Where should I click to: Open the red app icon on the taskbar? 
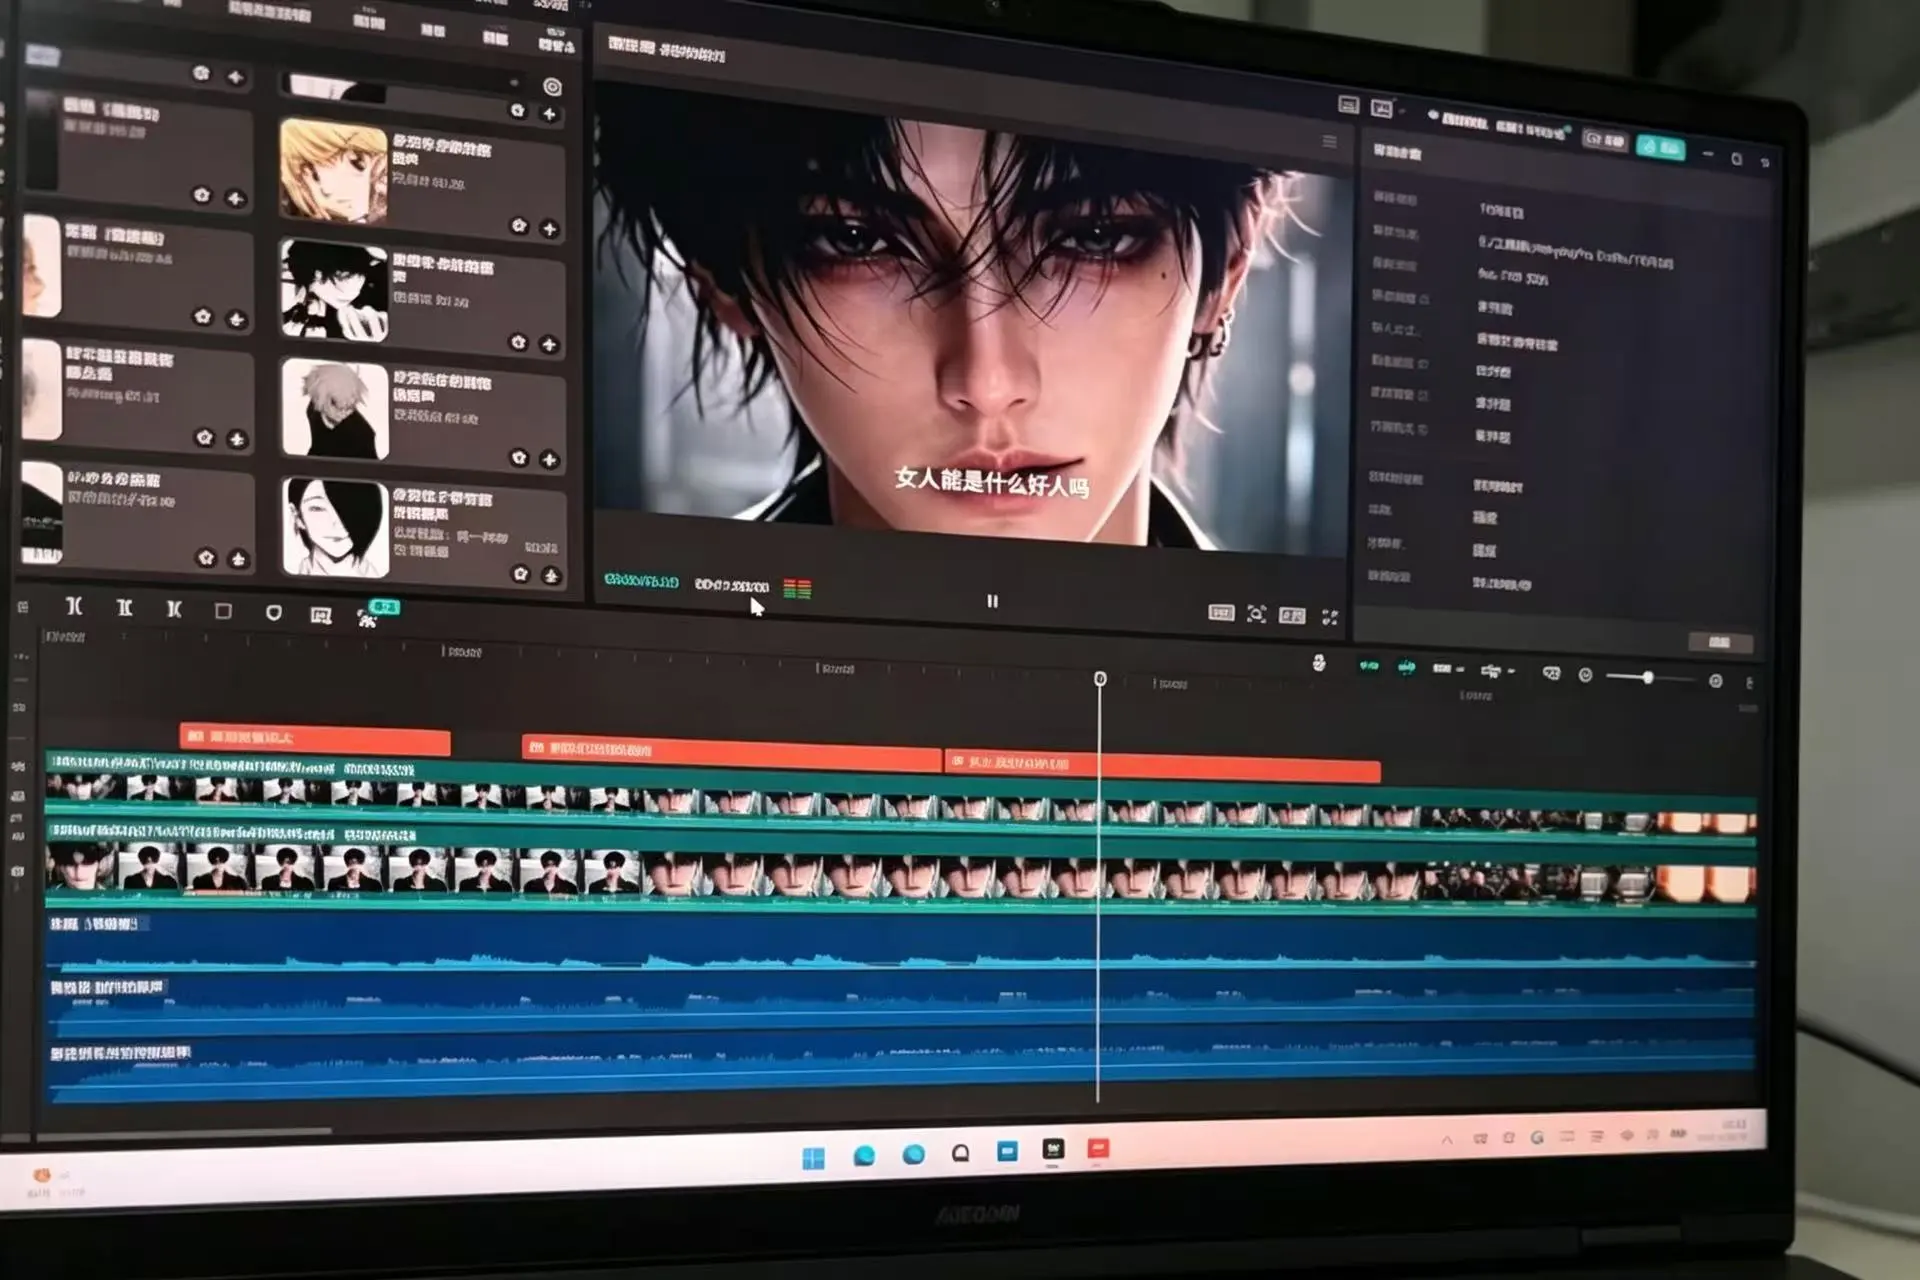pos(1098,1149)
